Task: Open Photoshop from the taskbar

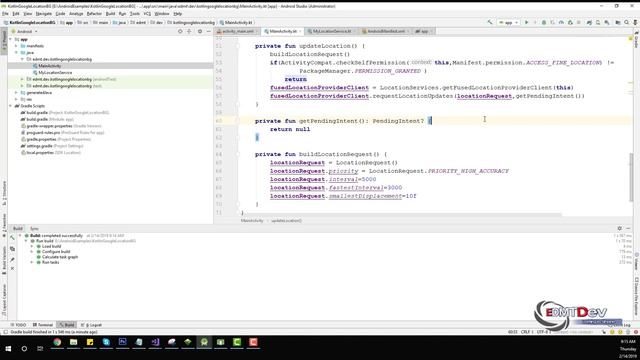Action: 122,342
